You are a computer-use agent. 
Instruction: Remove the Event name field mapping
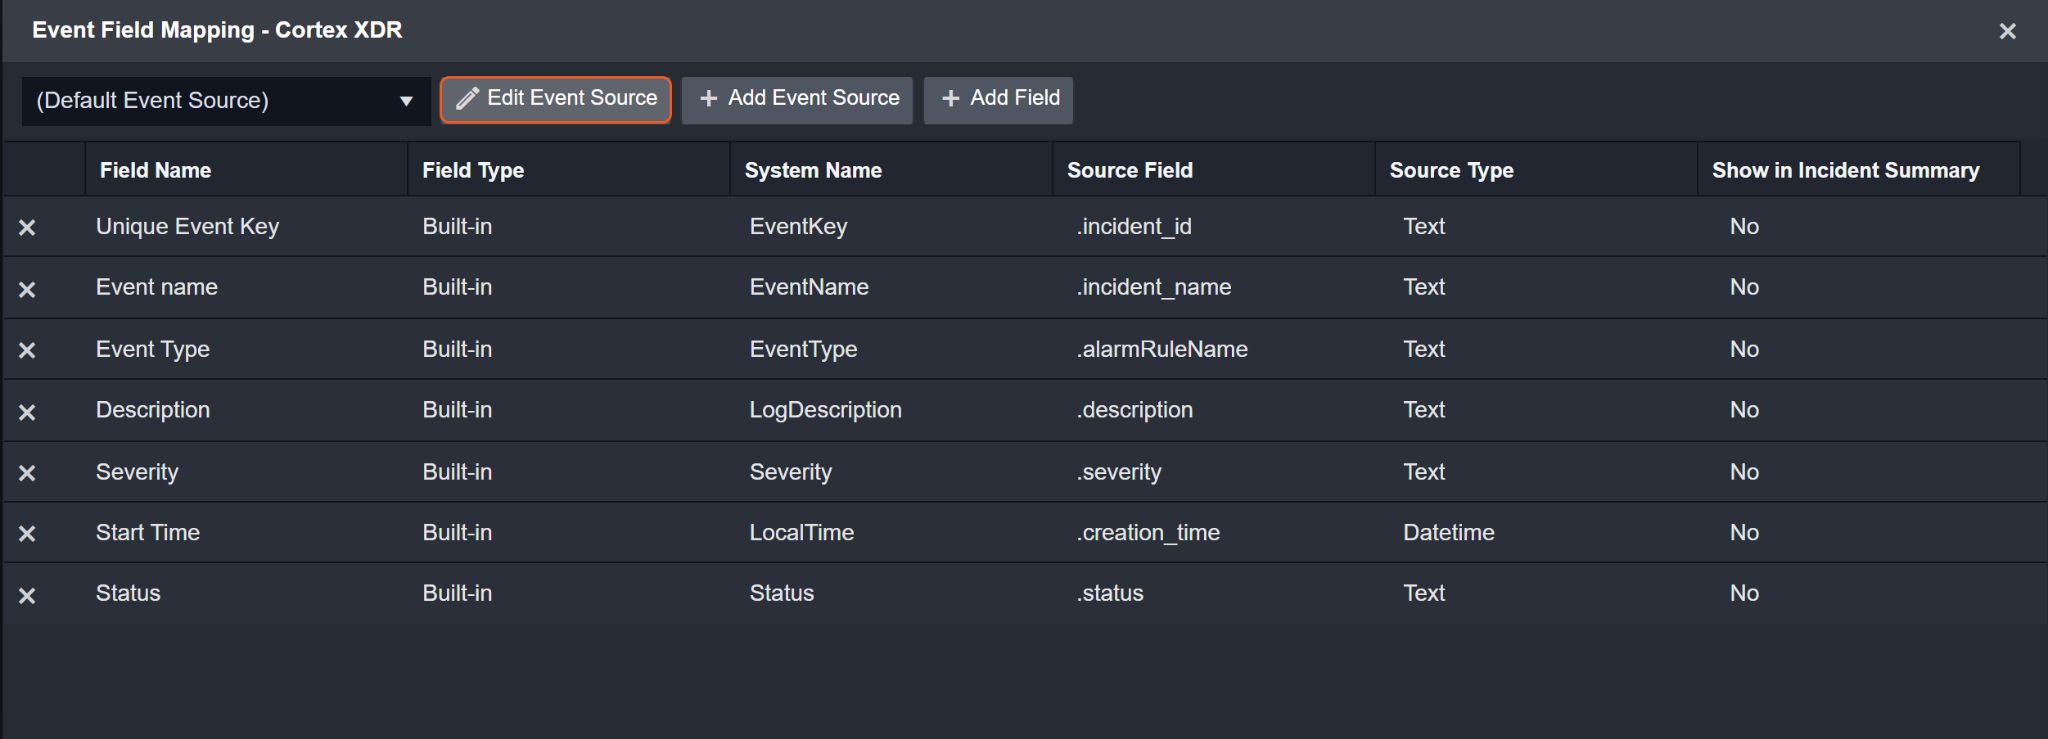(27, 290)
